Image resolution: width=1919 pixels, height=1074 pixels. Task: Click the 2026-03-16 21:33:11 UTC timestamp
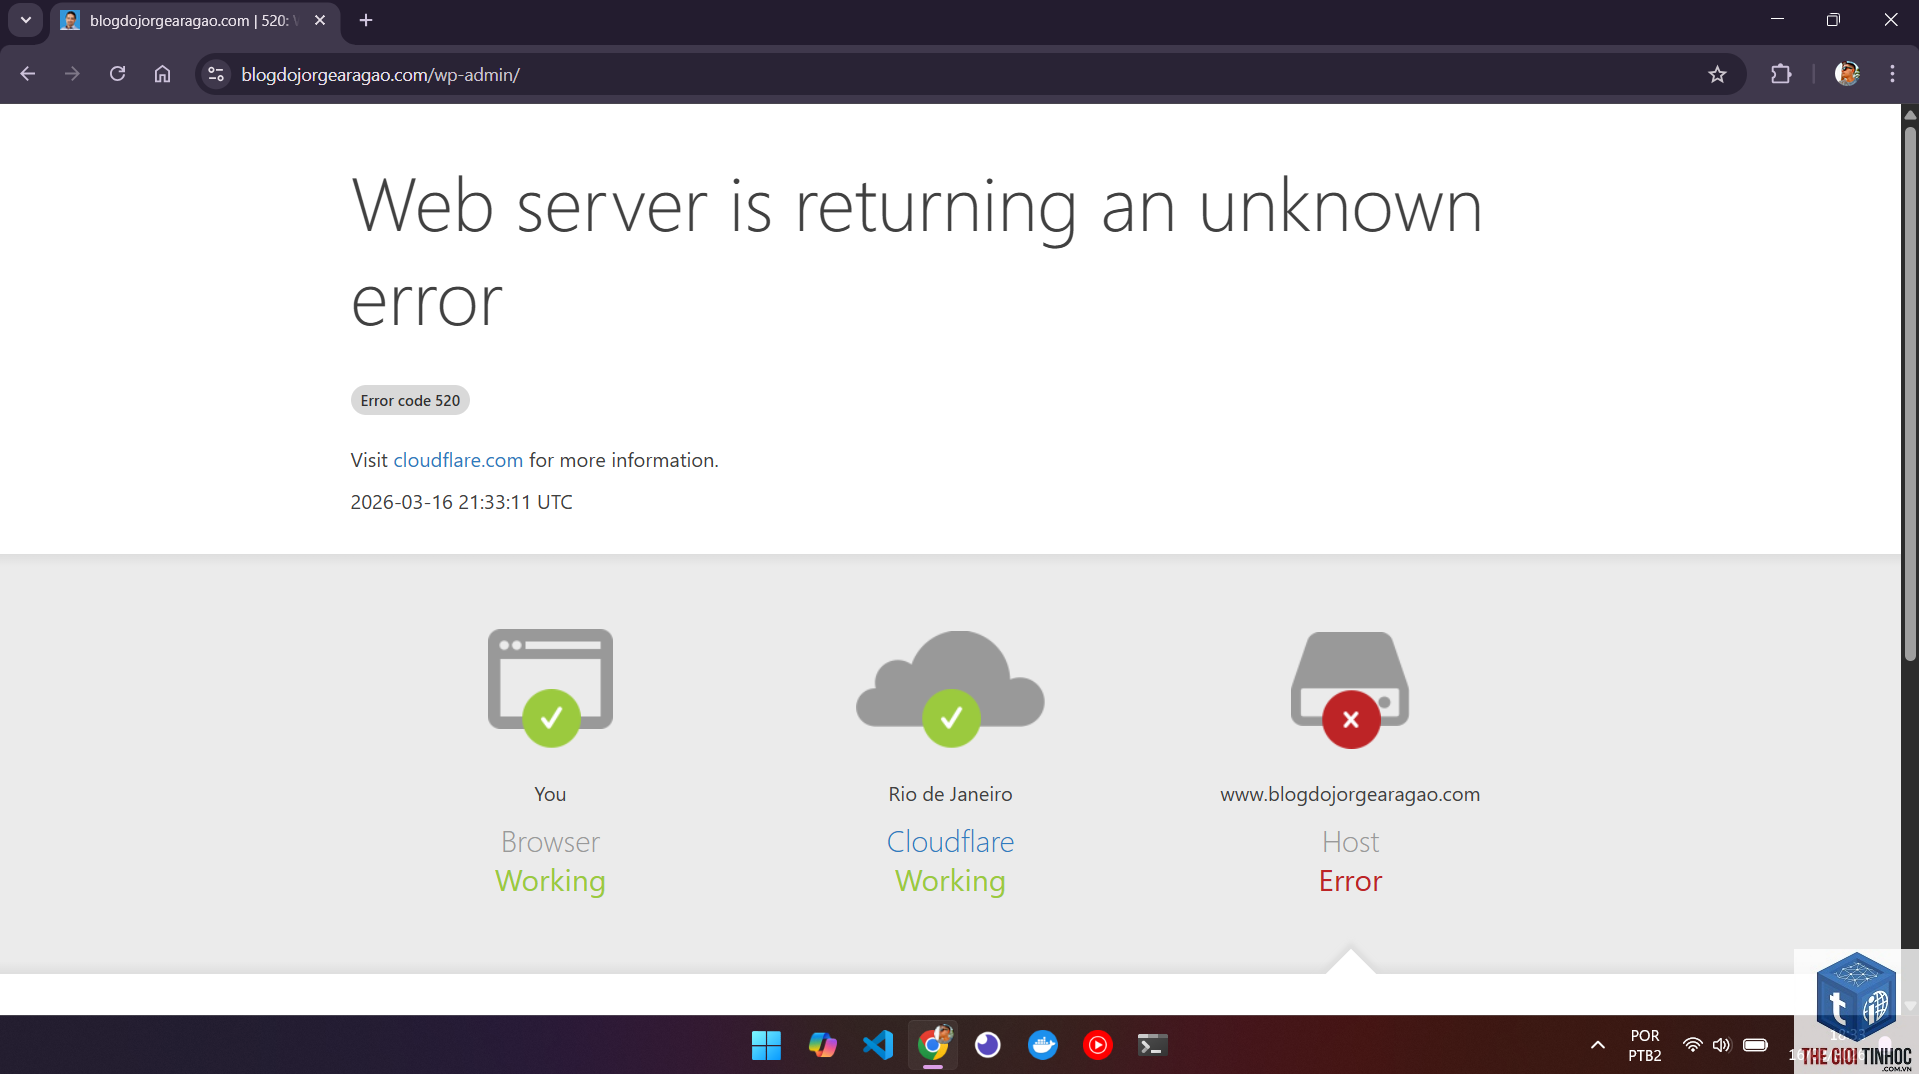point(461,502)
